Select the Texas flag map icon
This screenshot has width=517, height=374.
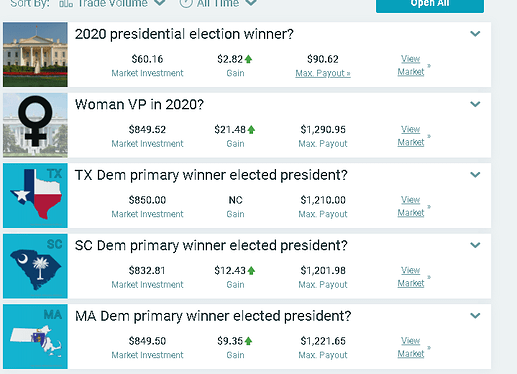click(35, 195)
